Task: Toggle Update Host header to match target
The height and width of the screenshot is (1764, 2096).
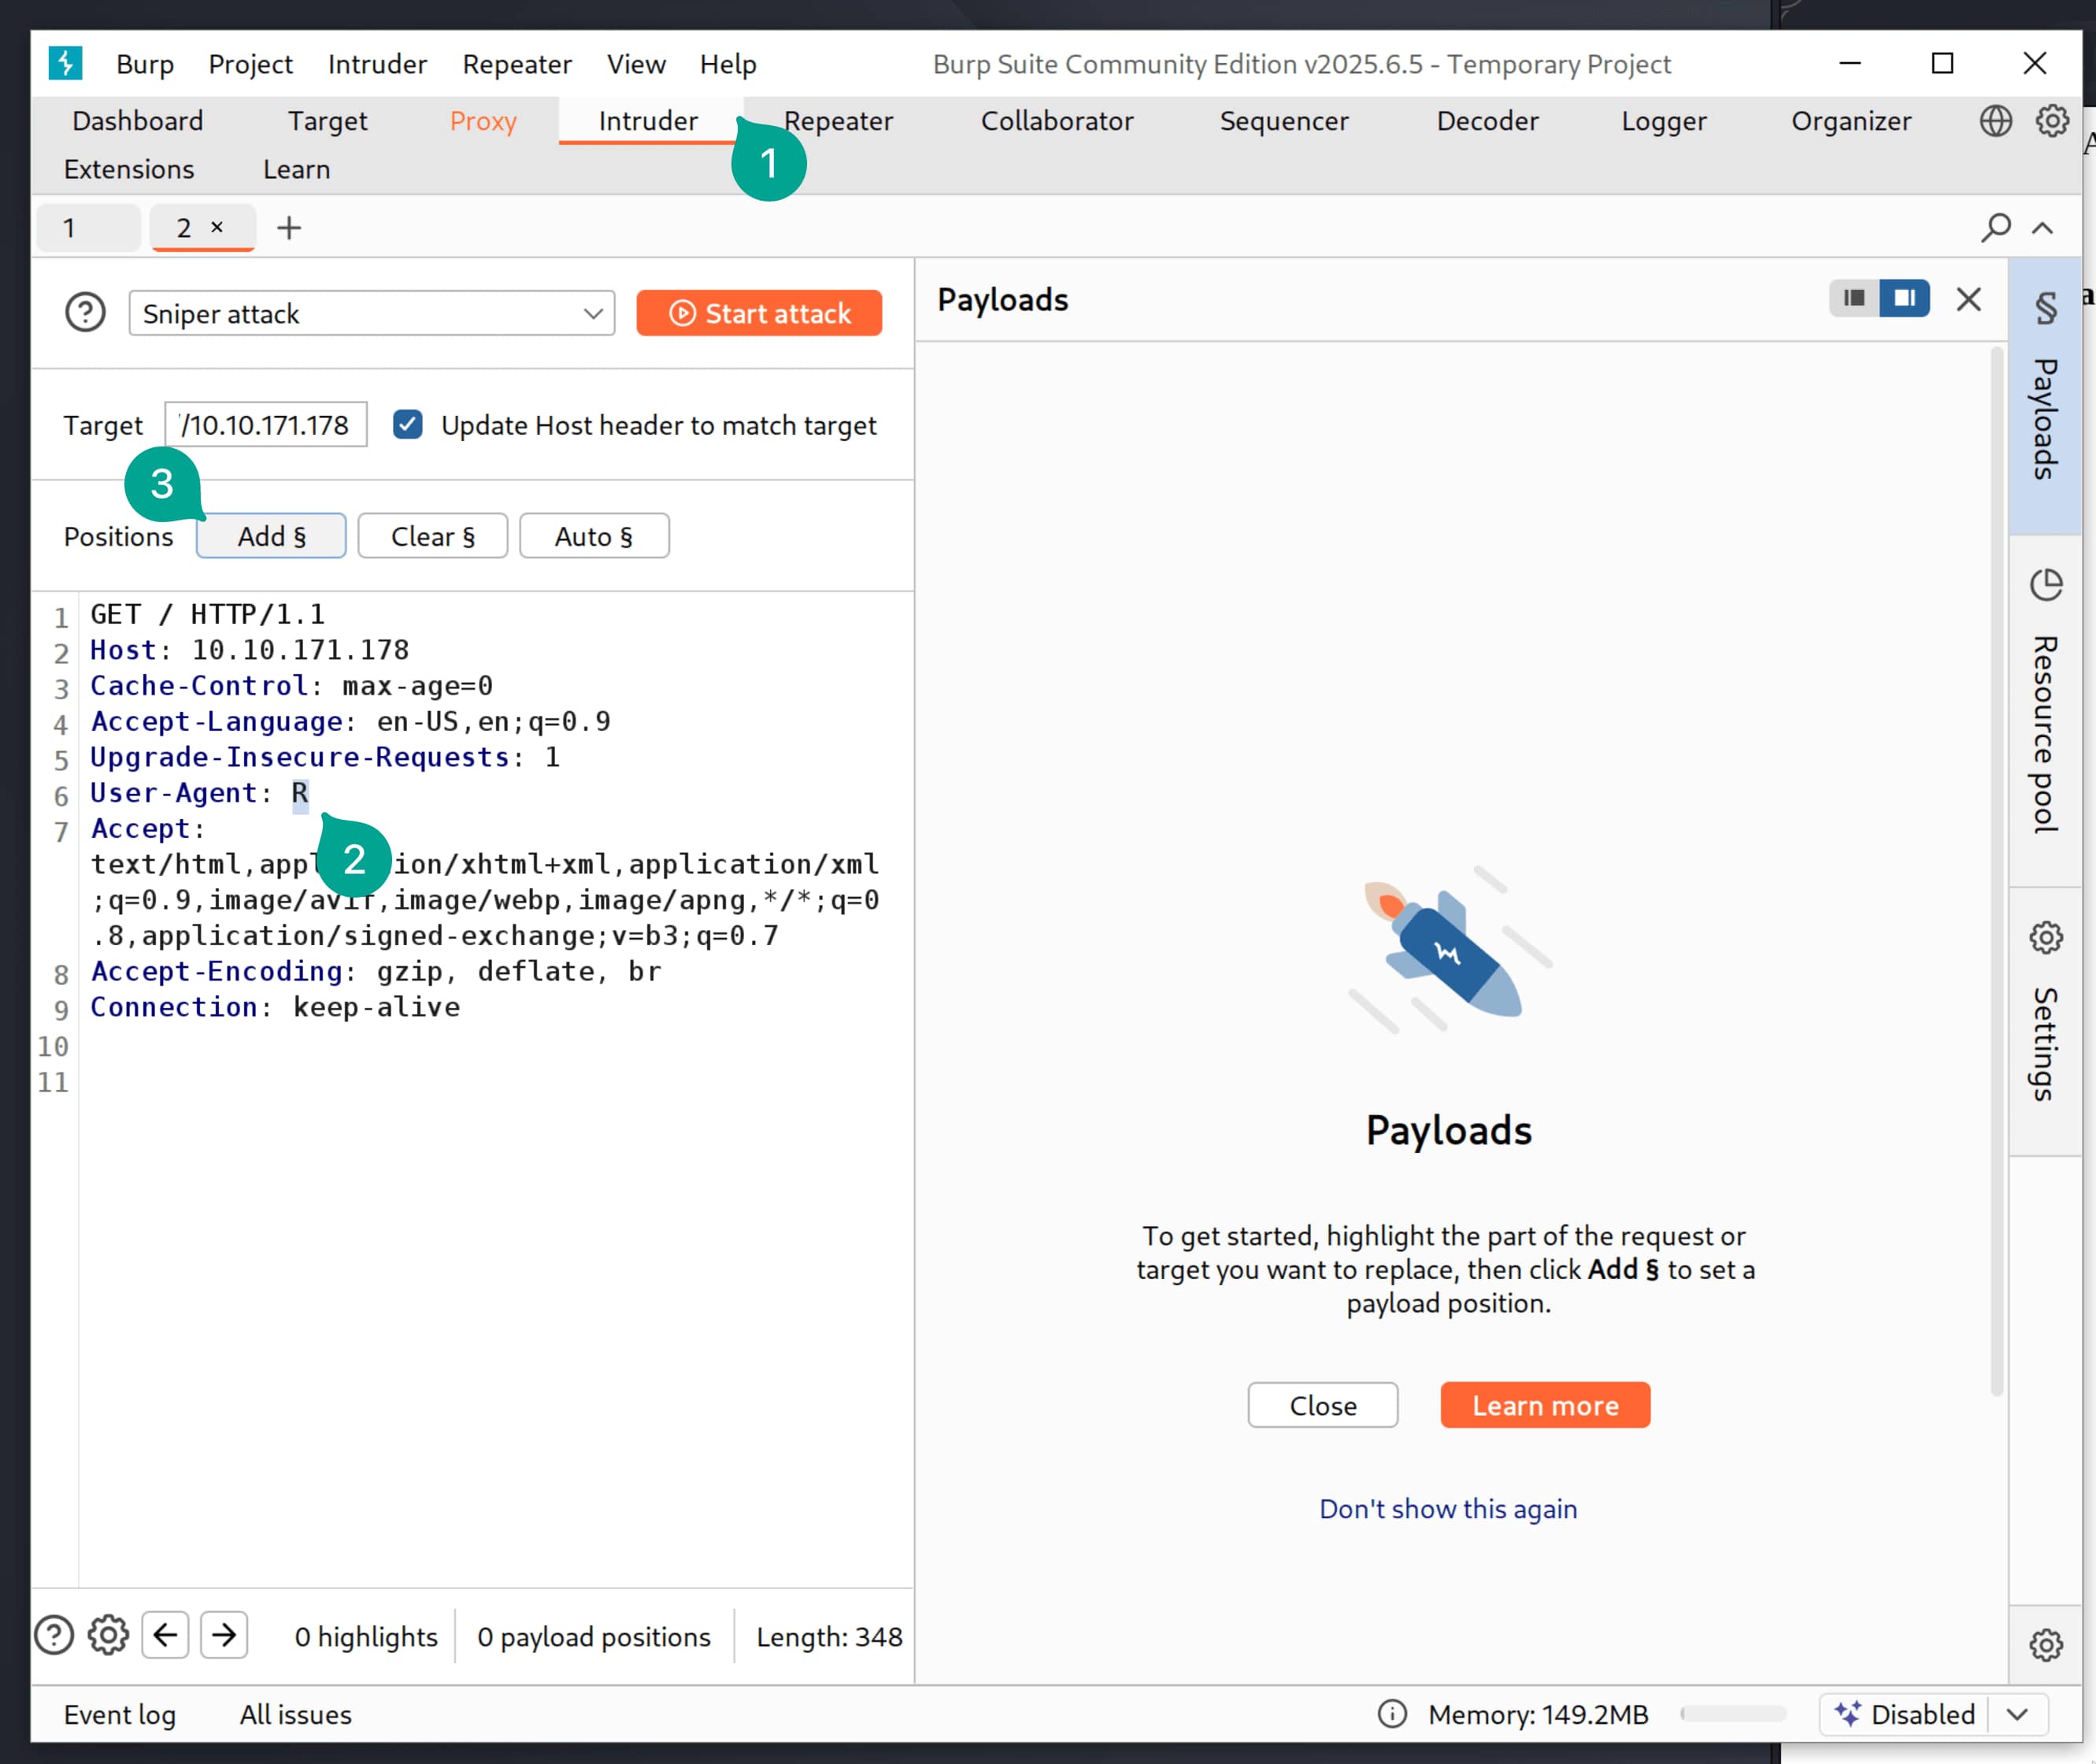Action: [x=408, y=425]
